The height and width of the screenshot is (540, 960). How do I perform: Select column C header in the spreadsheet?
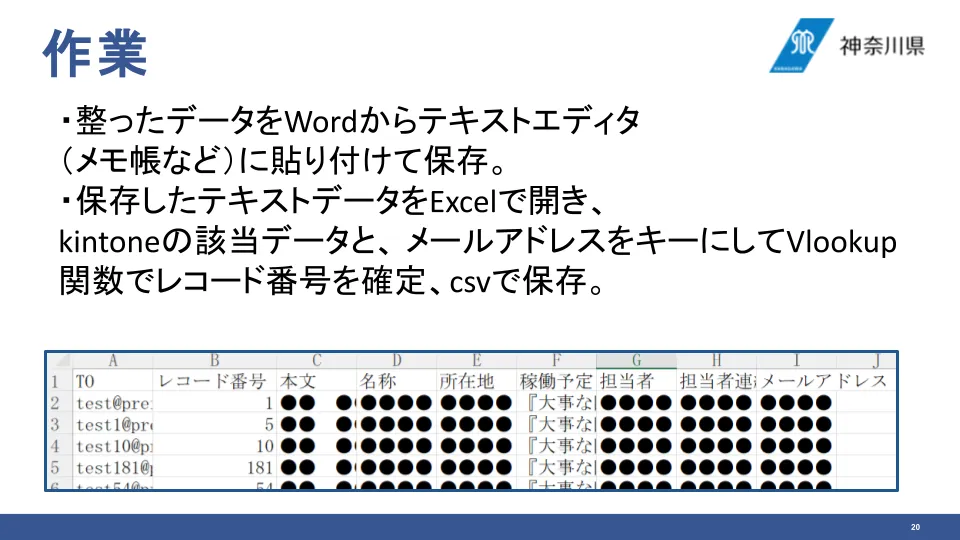(x=317, y=360)
